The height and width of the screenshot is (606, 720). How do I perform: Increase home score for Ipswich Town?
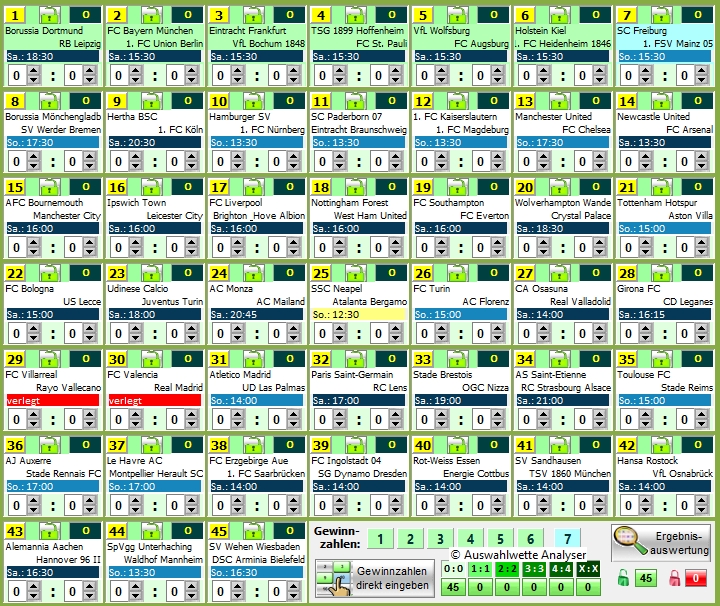pyautogui.click(x=135, y=242)
